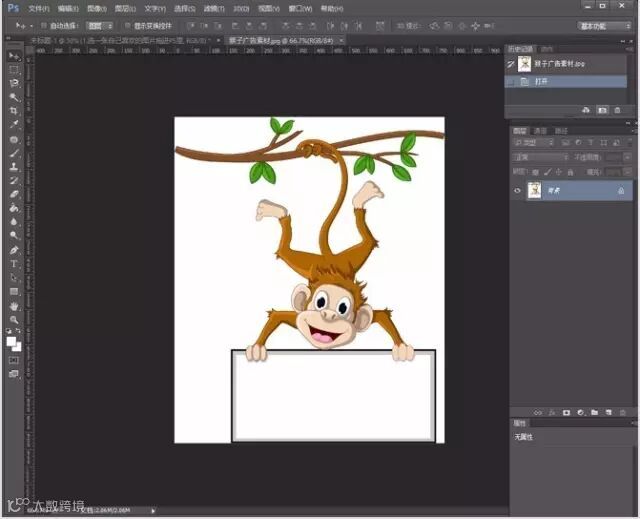Click the 背景 layer thumbnail

535,190
